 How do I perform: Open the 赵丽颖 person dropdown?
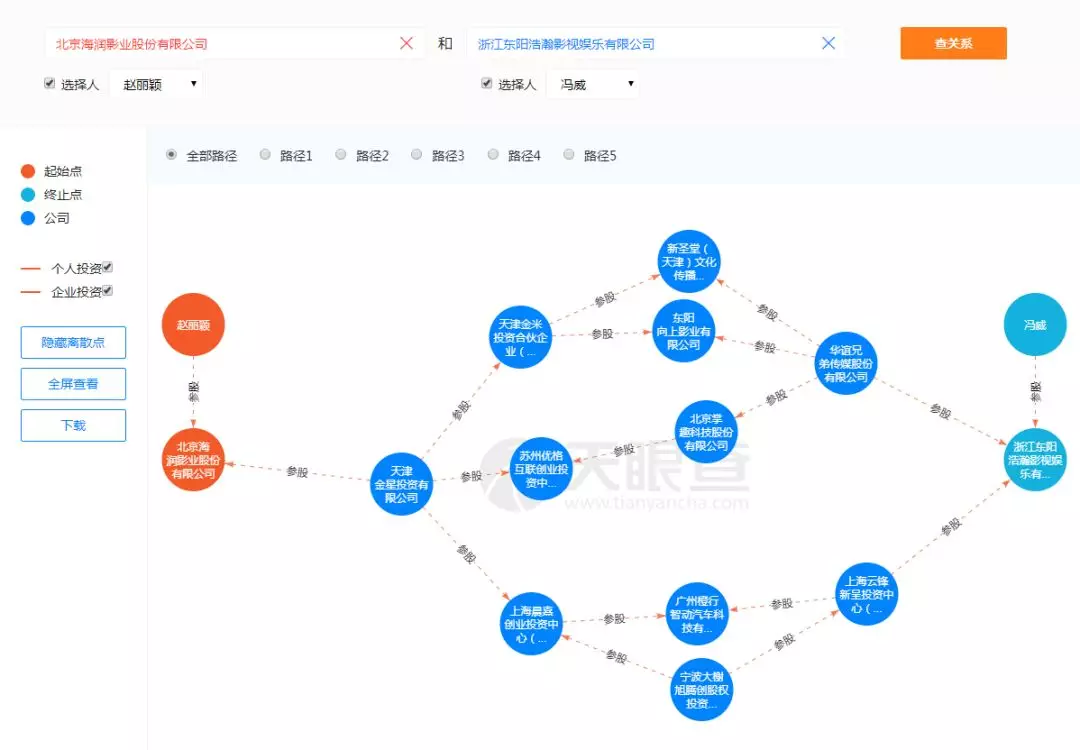pos(156,85)
